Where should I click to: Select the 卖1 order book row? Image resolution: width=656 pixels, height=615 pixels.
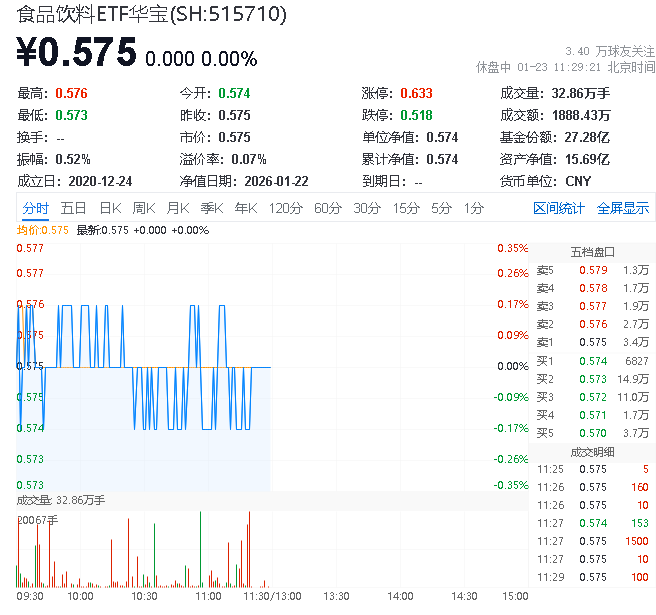pos(592,342)
